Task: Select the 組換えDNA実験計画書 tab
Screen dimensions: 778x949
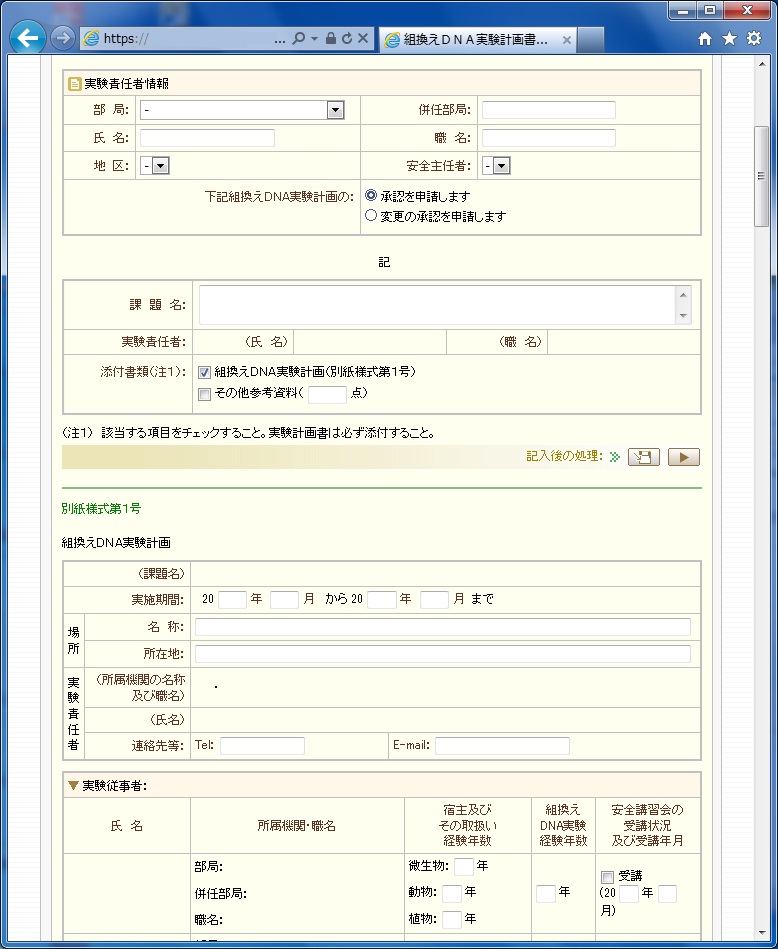Action: [478, 40]
